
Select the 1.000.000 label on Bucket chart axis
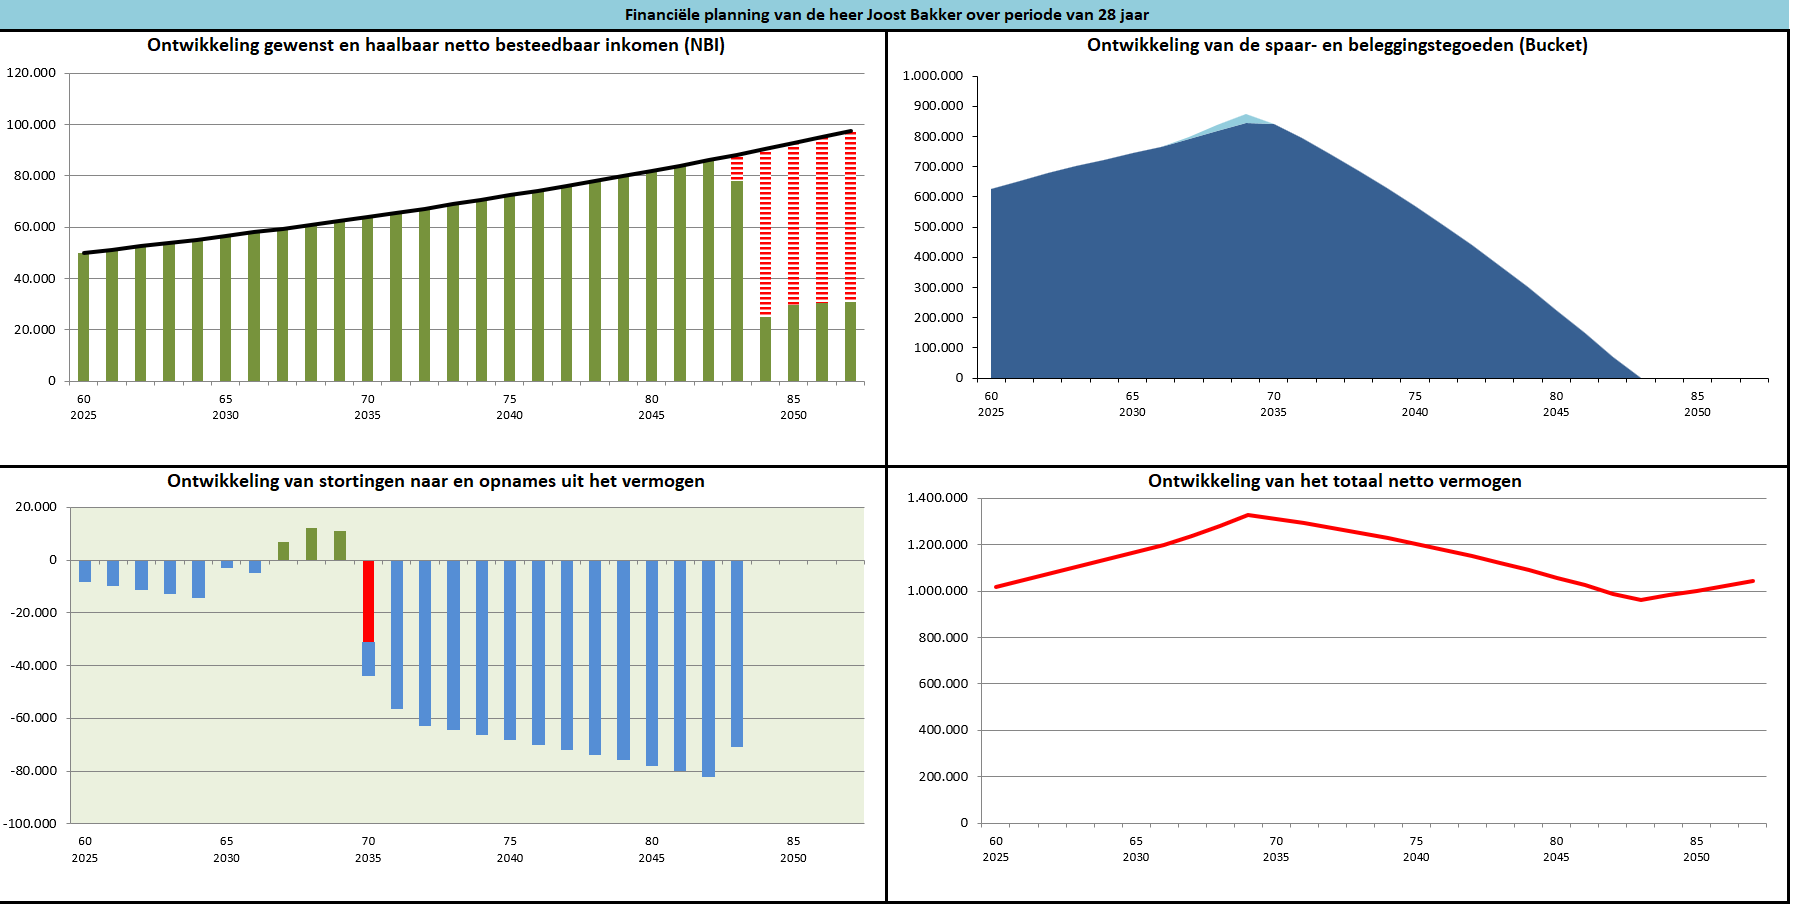coord(932,76)
